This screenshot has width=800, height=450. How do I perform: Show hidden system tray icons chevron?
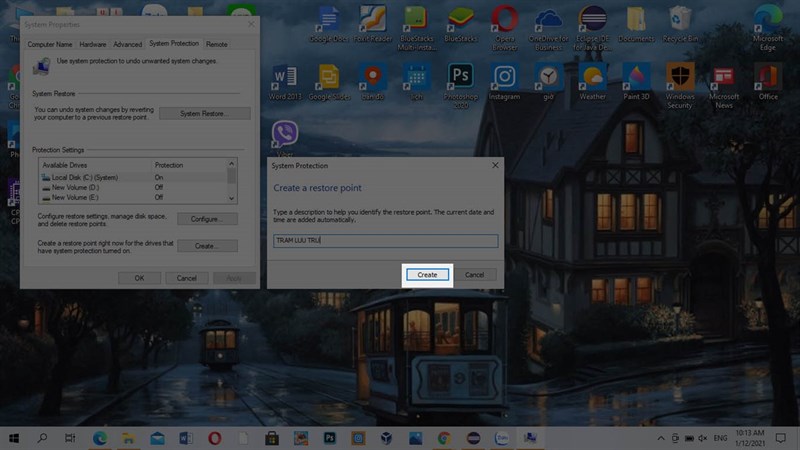661,438
